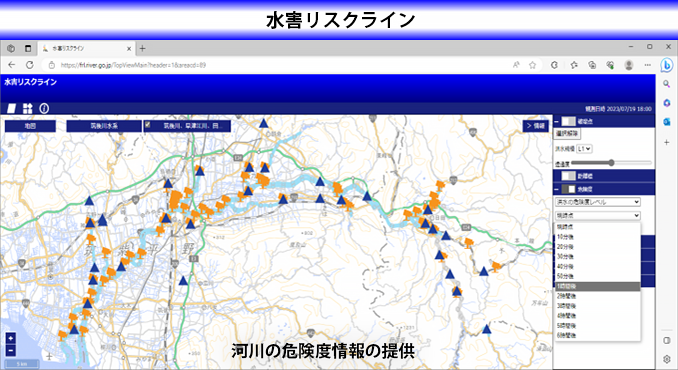View site info lock icon in address bar
The image size is (678, 370).
(51, 65)
